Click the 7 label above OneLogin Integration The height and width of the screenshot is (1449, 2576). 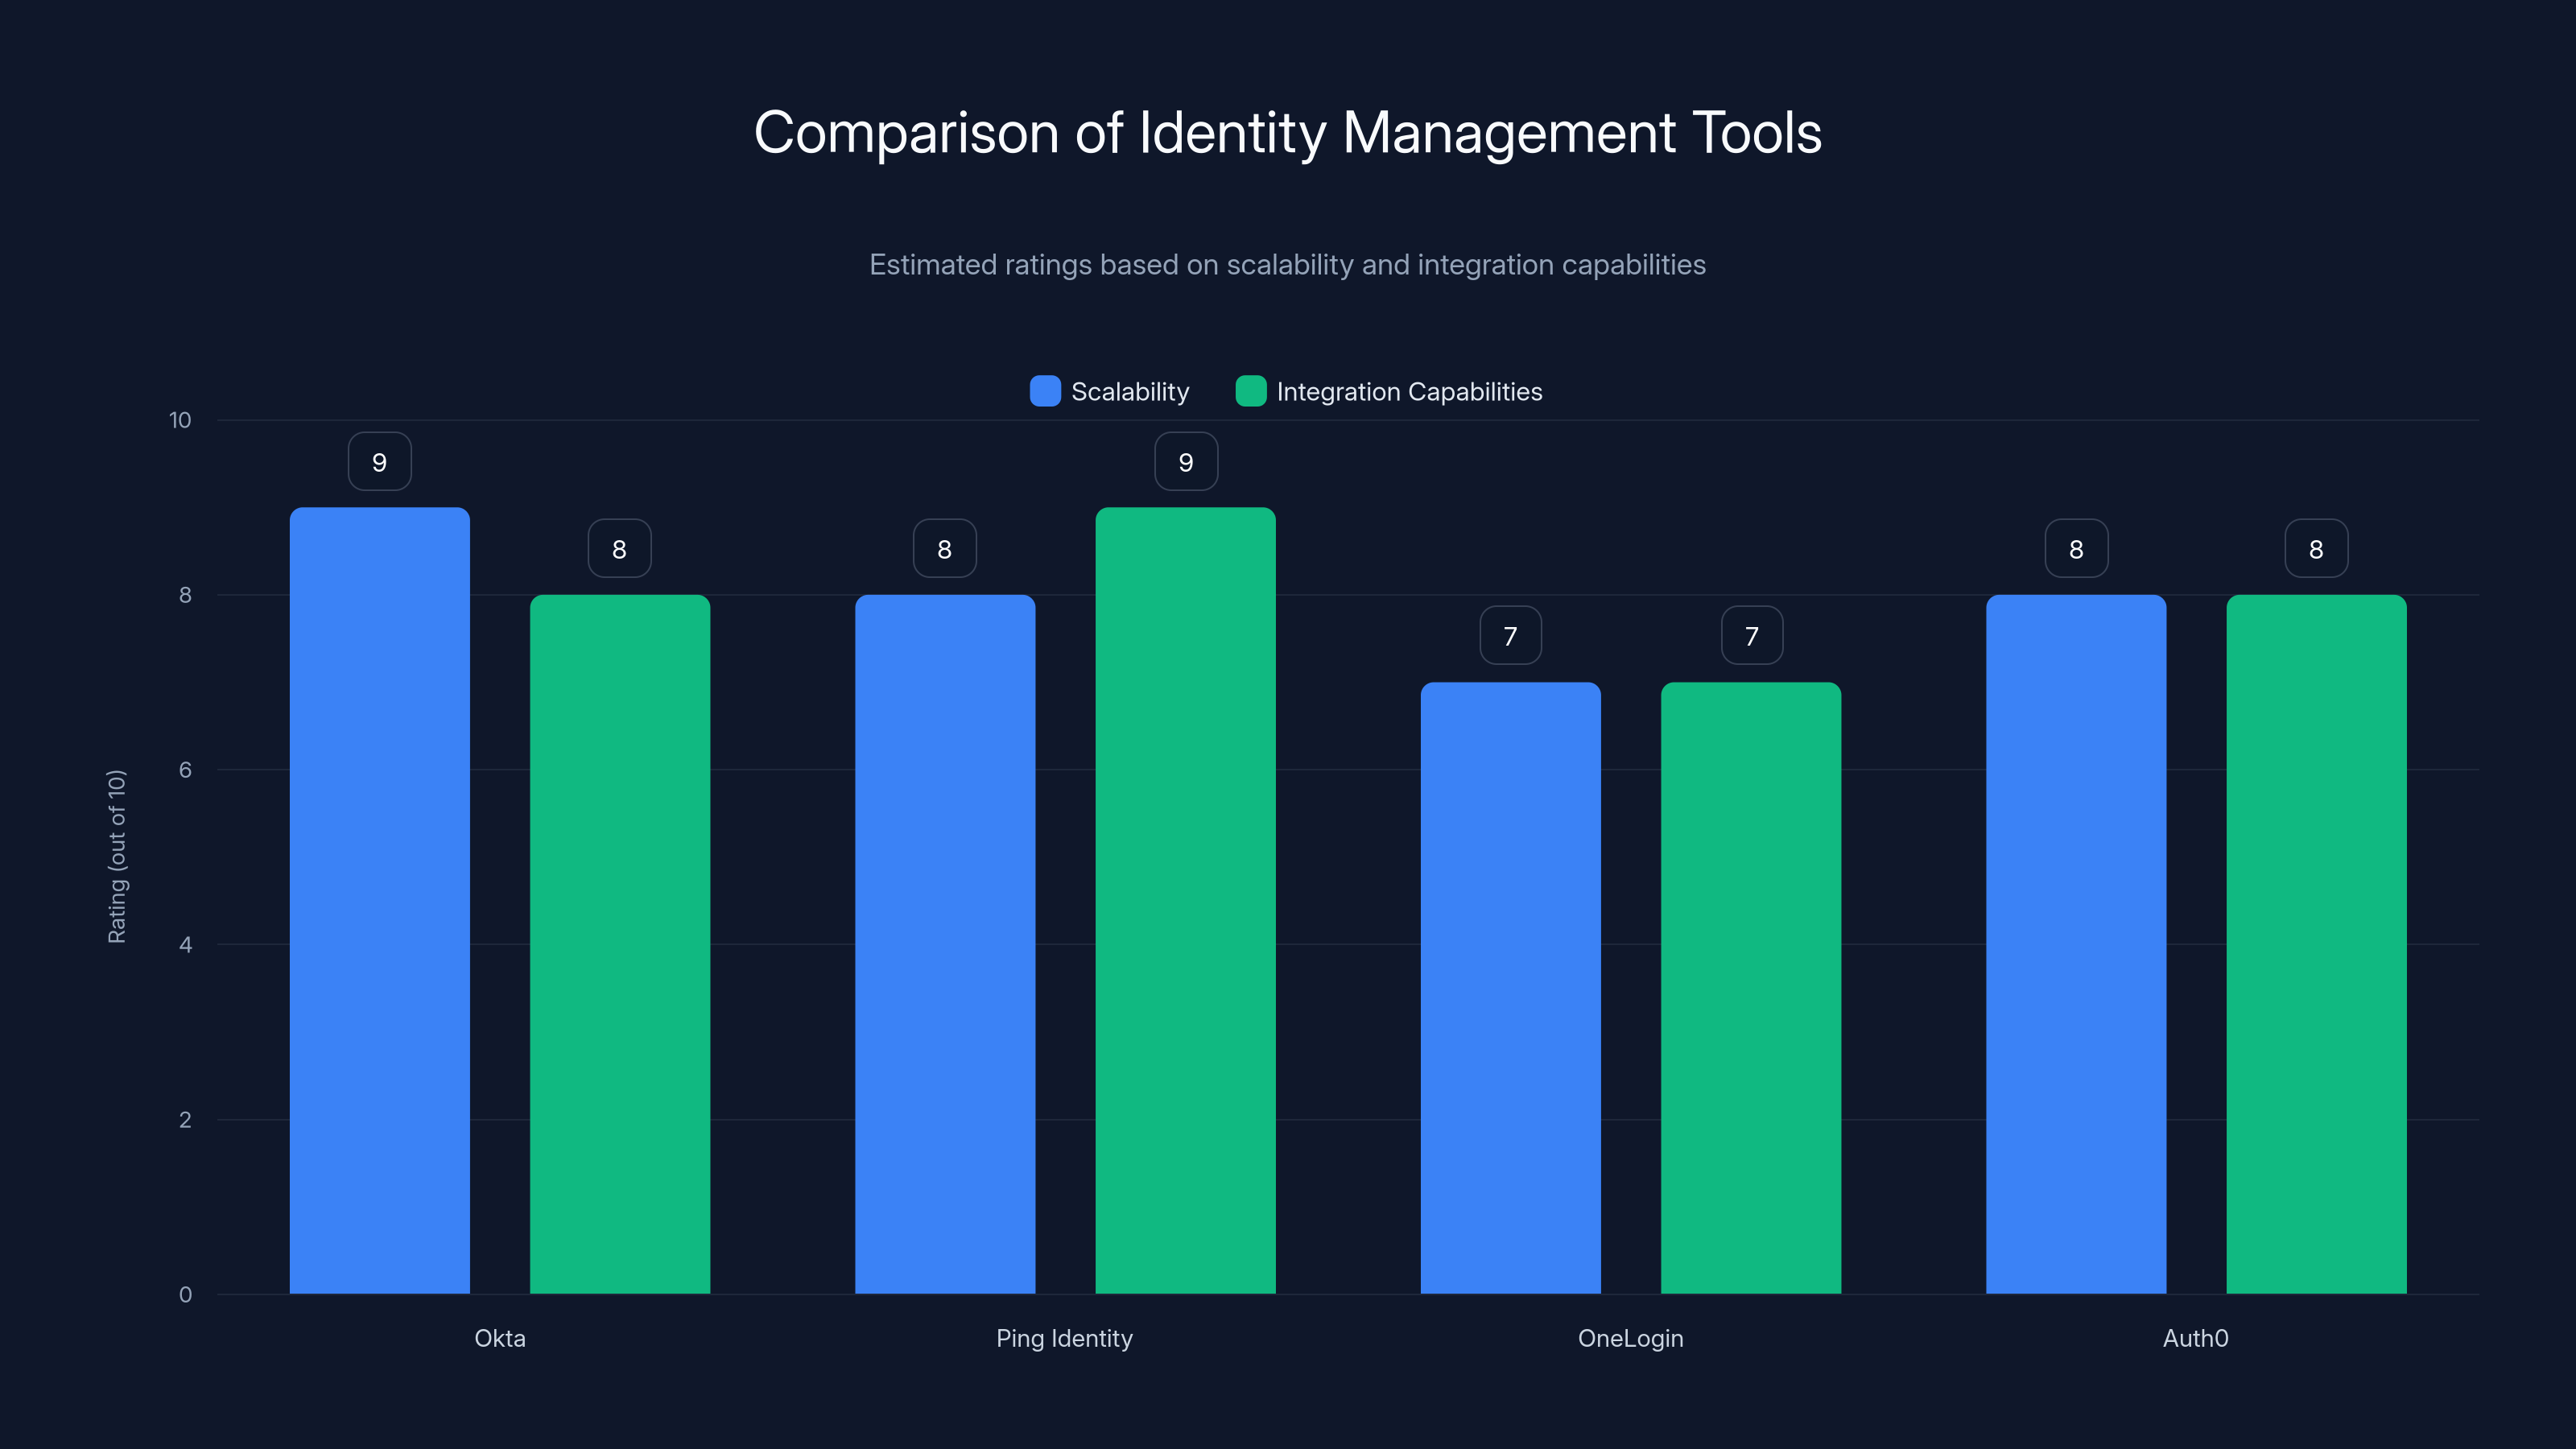(1752, 635)
